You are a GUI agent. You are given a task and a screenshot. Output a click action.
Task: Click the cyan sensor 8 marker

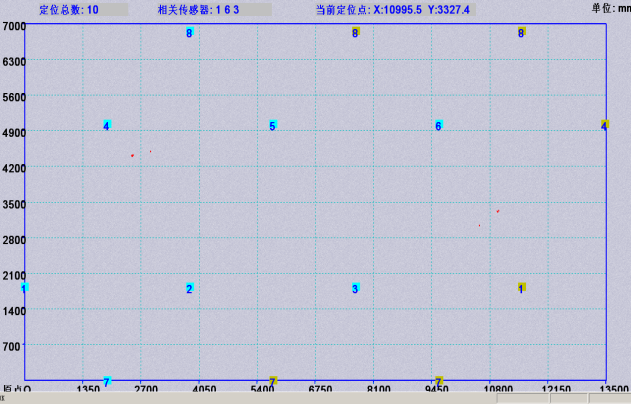(x=189, y=33)
